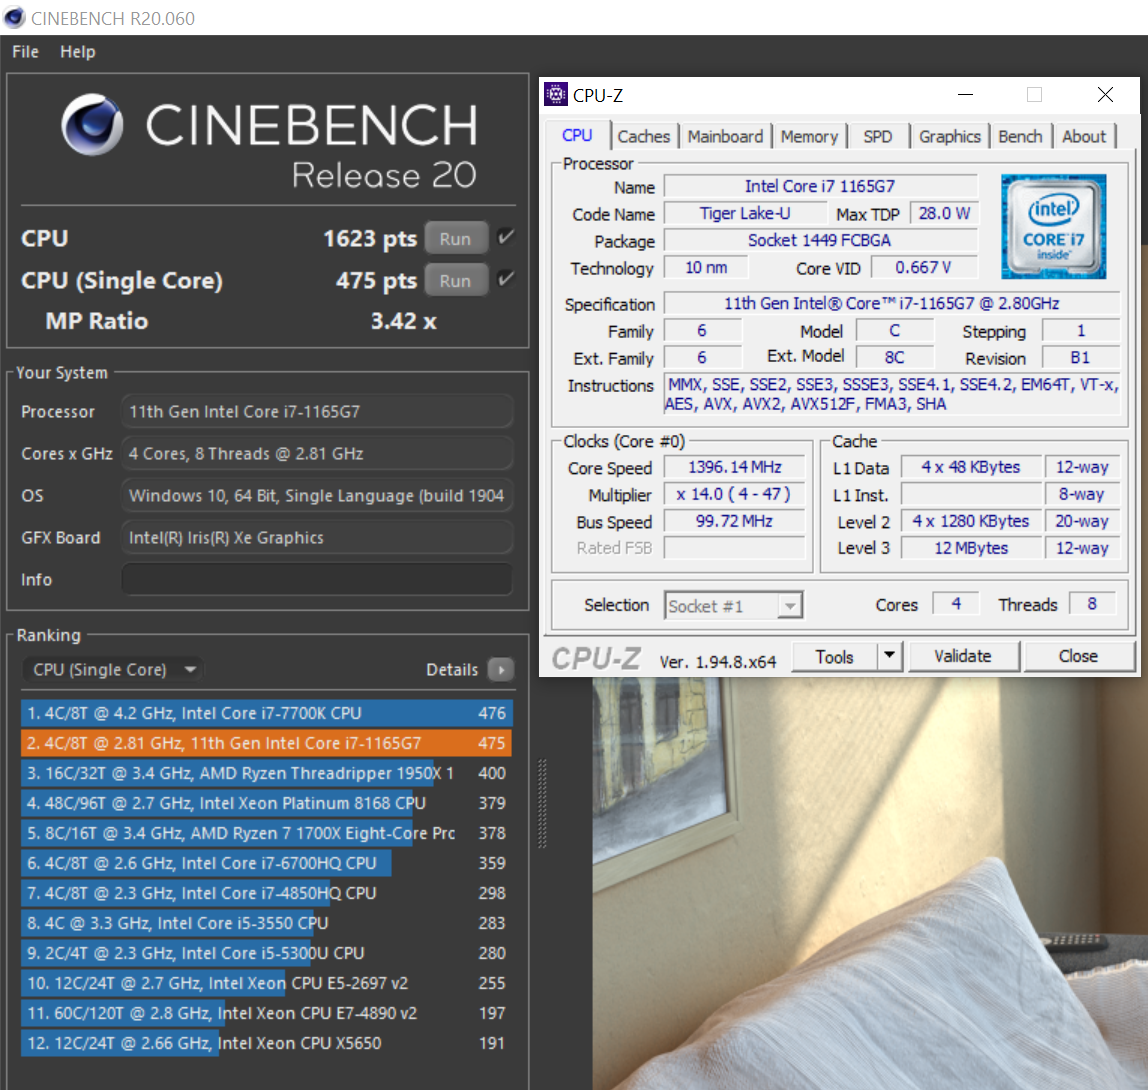This screenshot has width=1148, height=1090.
Task: Click the panel splitter handle beside Ranking
Action: tap(543, 804)
